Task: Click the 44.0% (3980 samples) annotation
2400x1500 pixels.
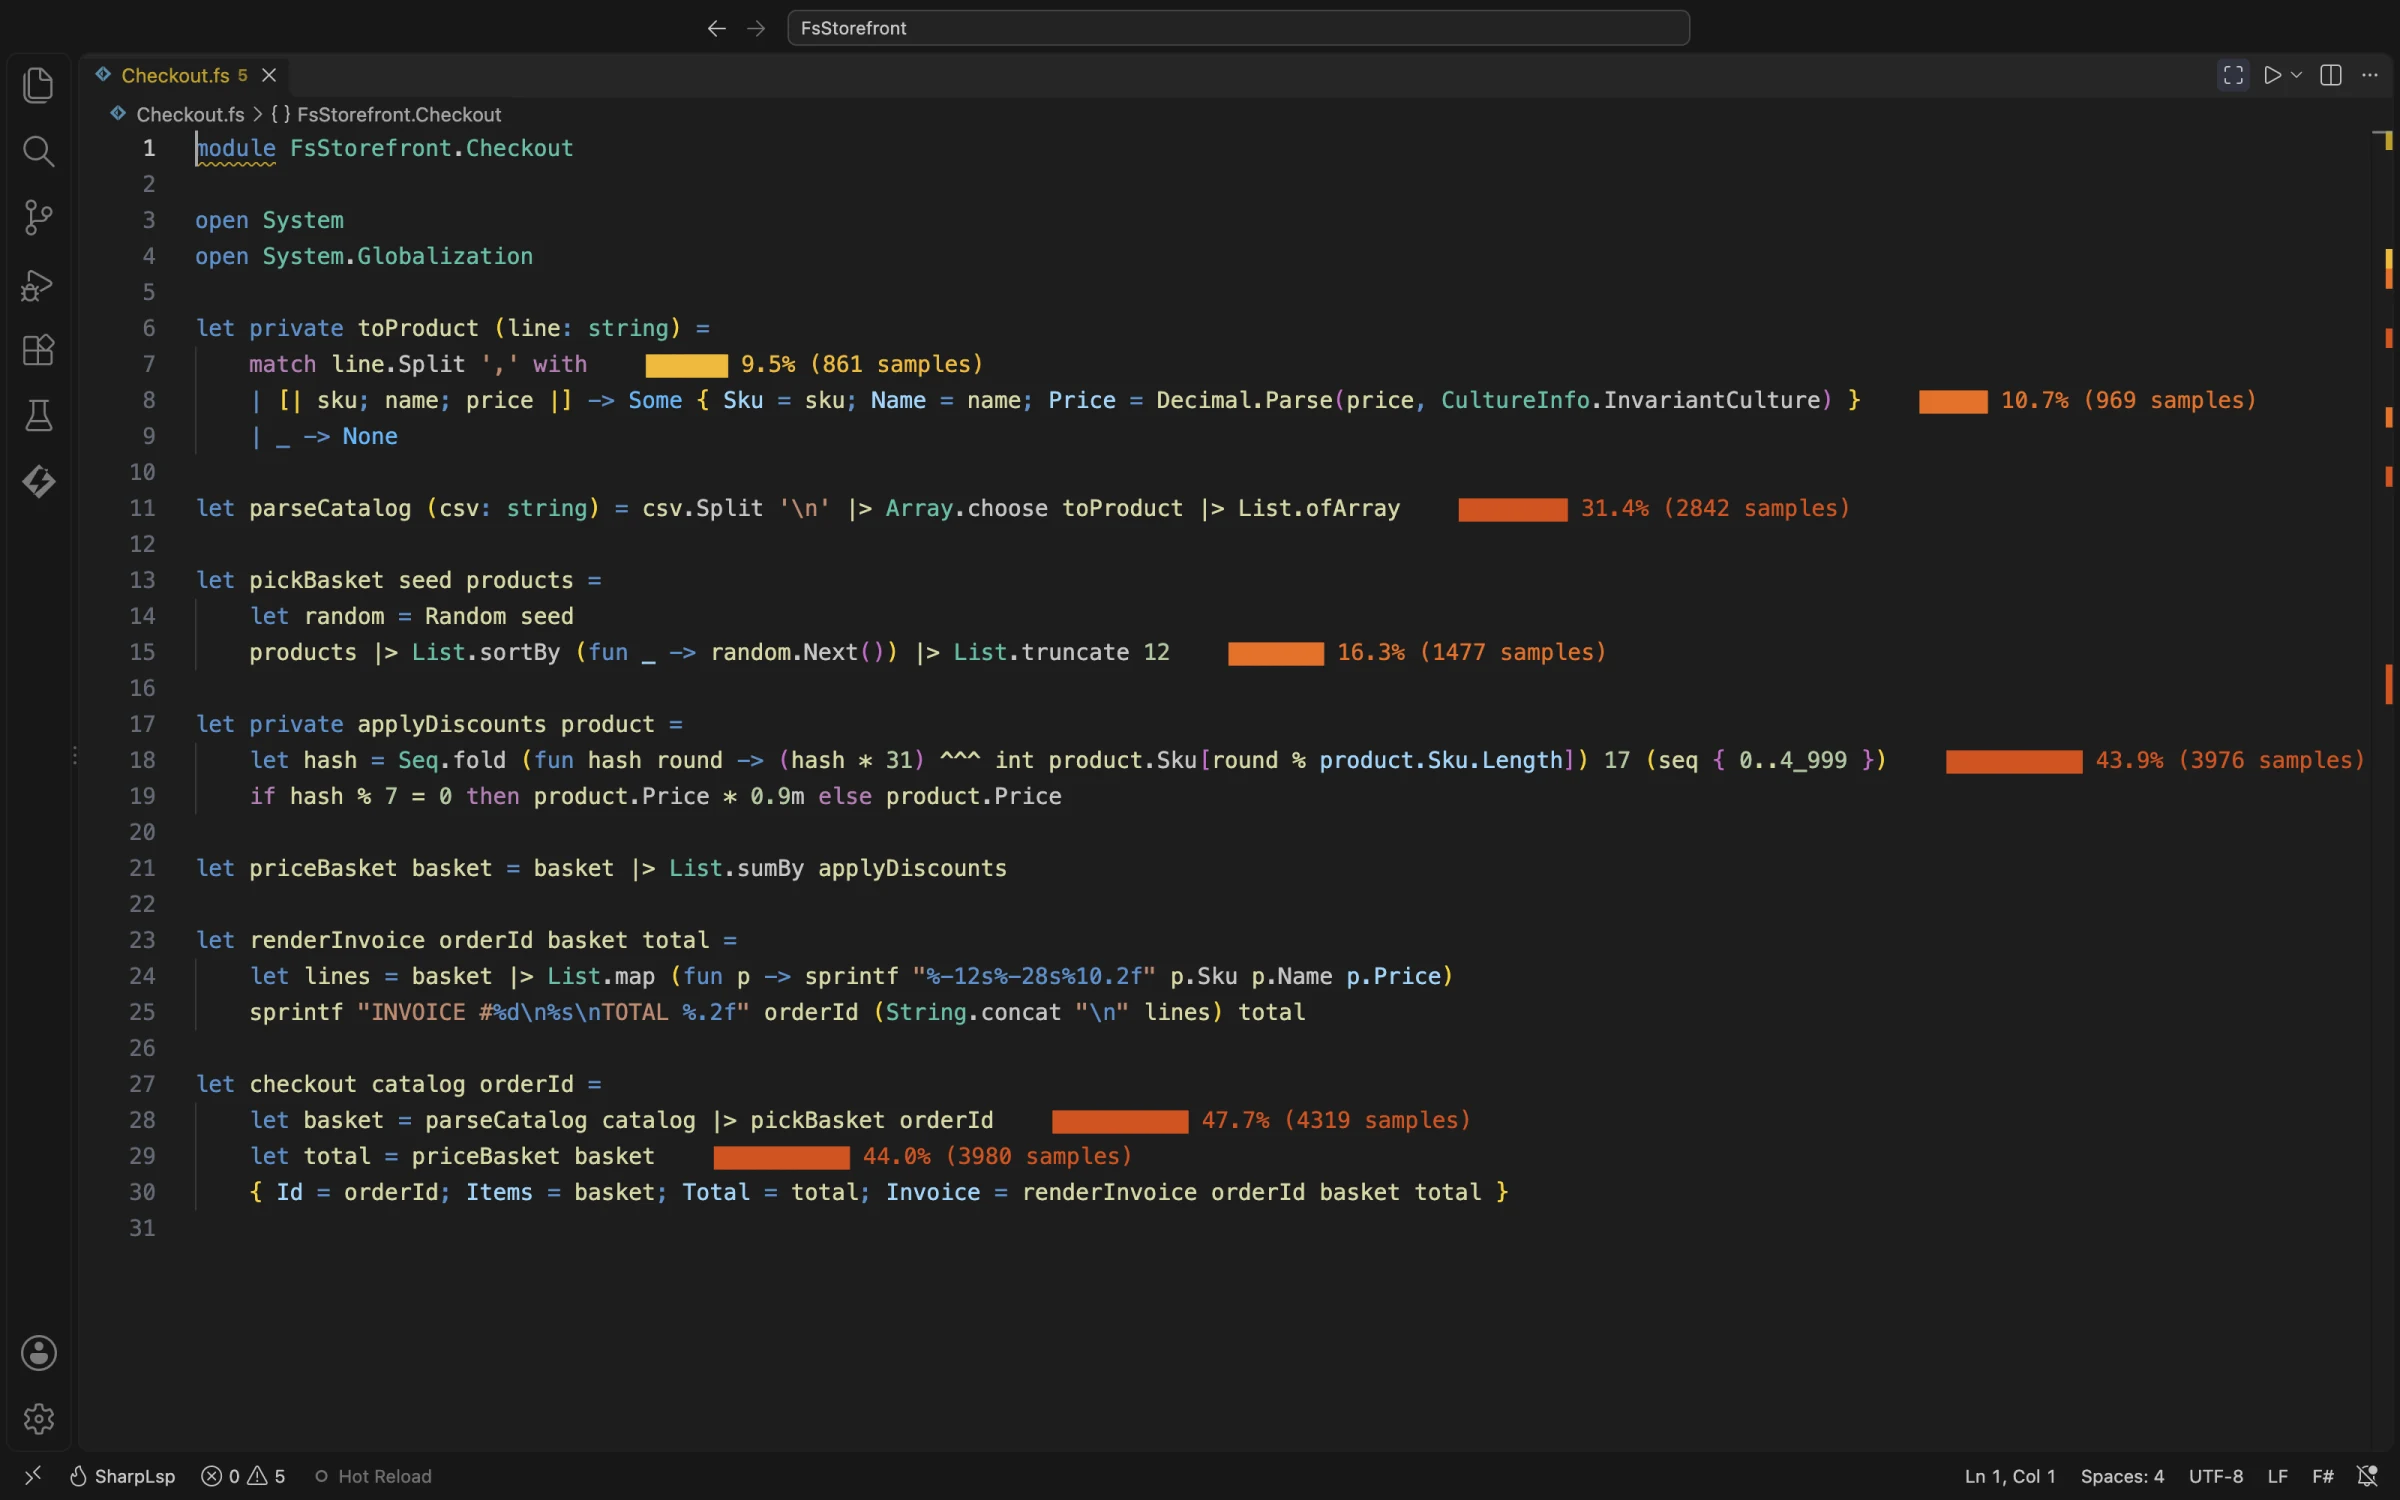Action: (997, 1156)
